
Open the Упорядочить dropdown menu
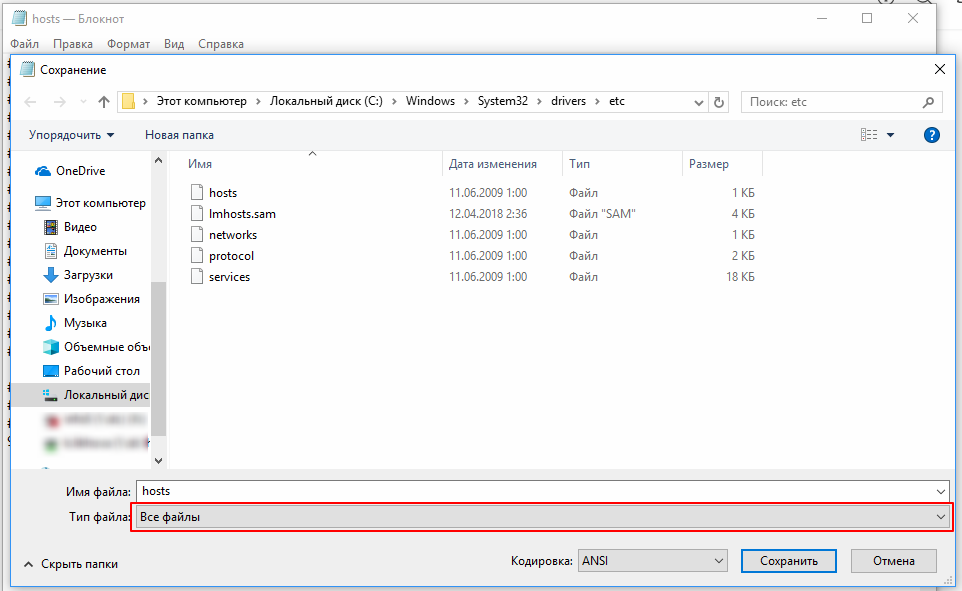click(x=71, y=135)
